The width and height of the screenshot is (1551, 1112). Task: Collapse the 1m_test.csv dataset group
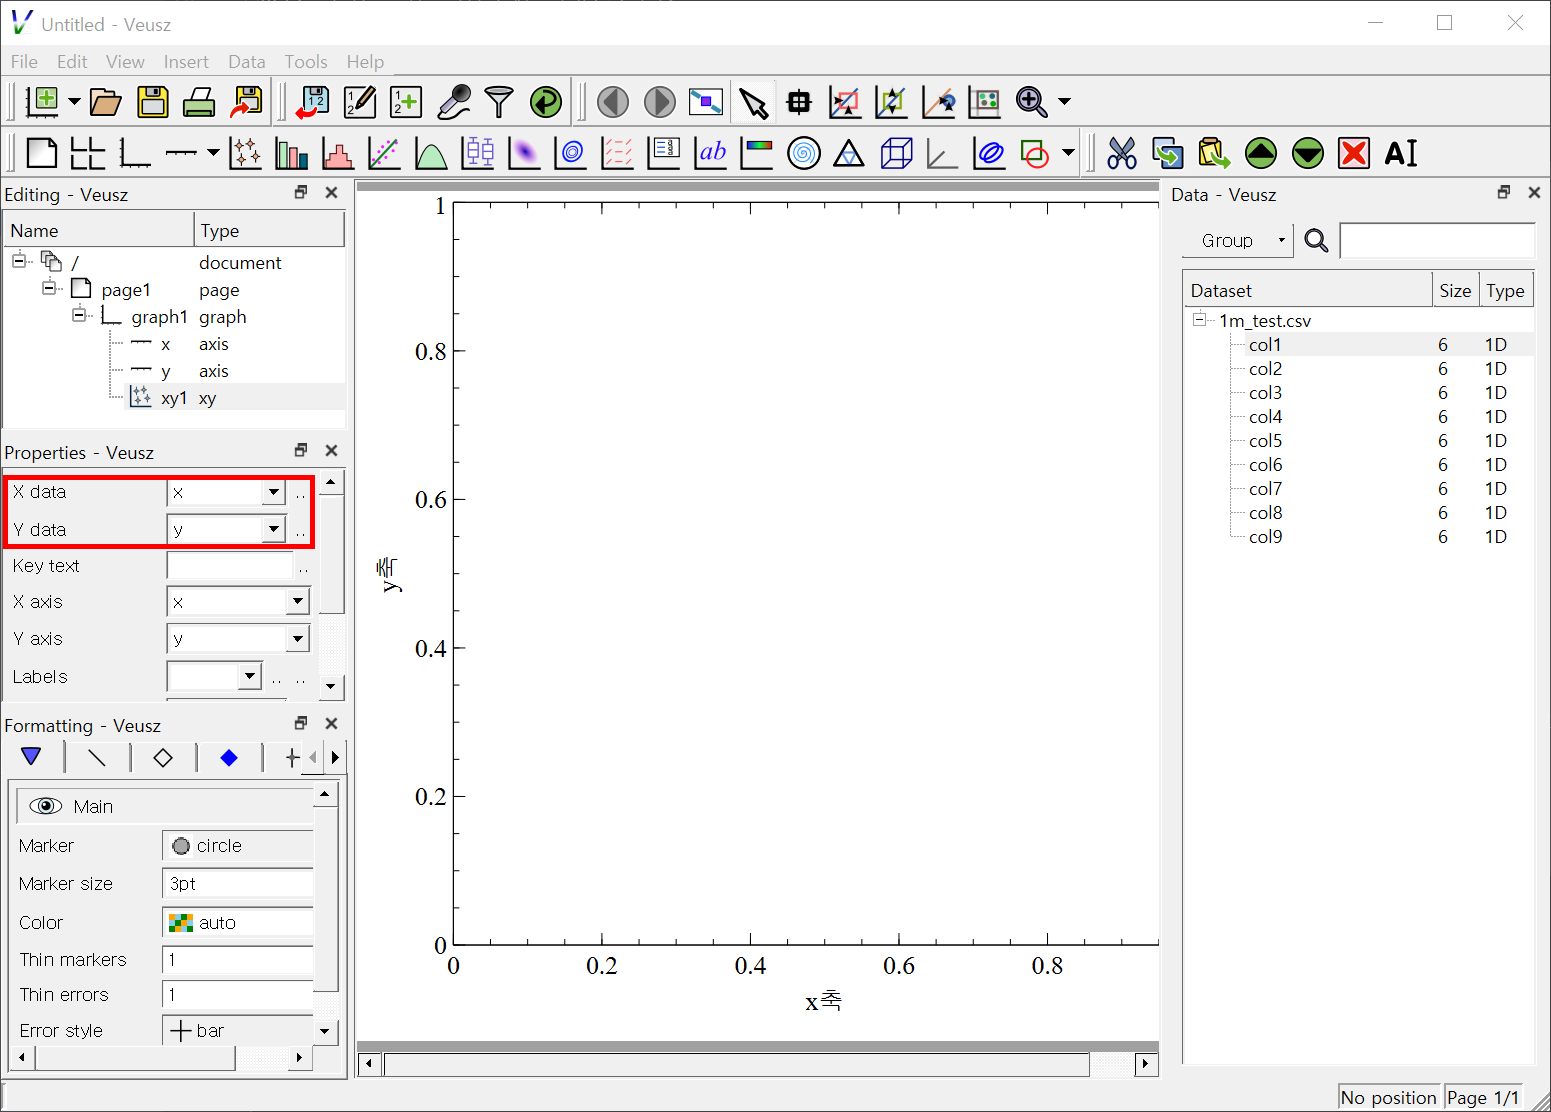point(1200,320)
